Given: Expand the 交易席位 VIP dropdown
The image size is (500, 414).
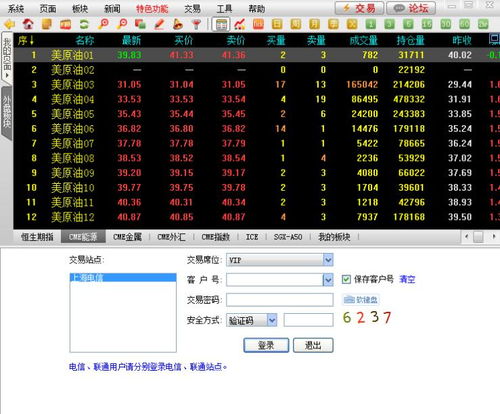Looking at the screenshot, I should [328, 260].
